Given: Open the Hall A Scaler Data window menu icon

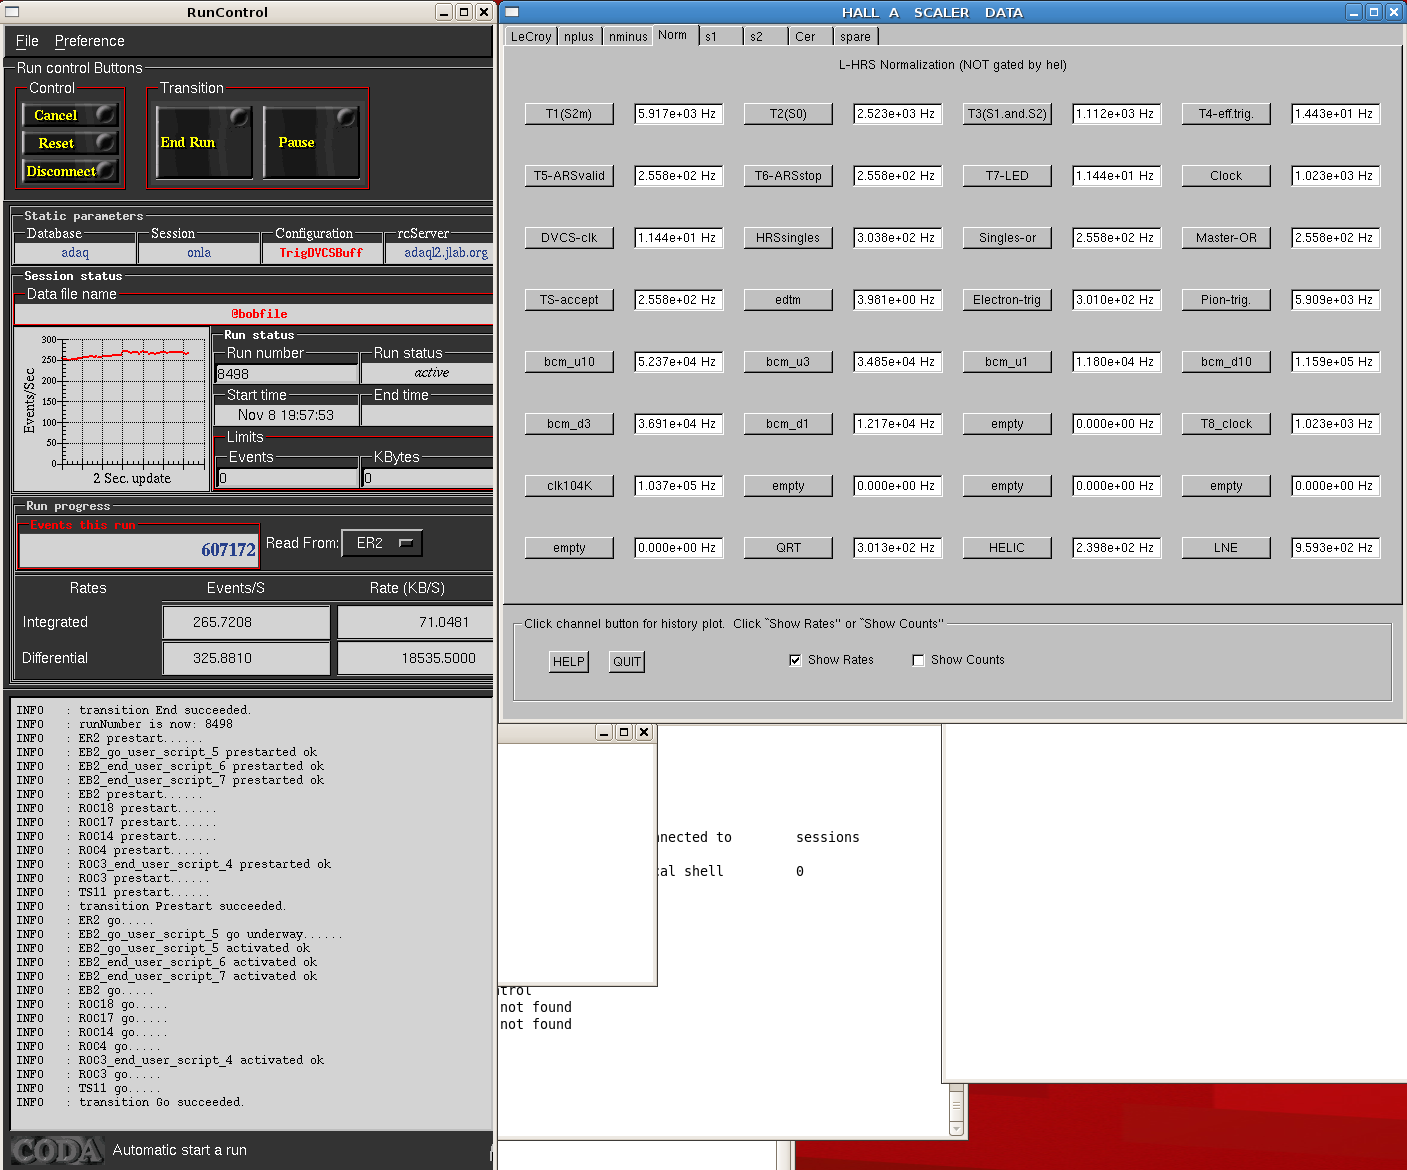Looking at the screenshot, I should pos(512,12).
